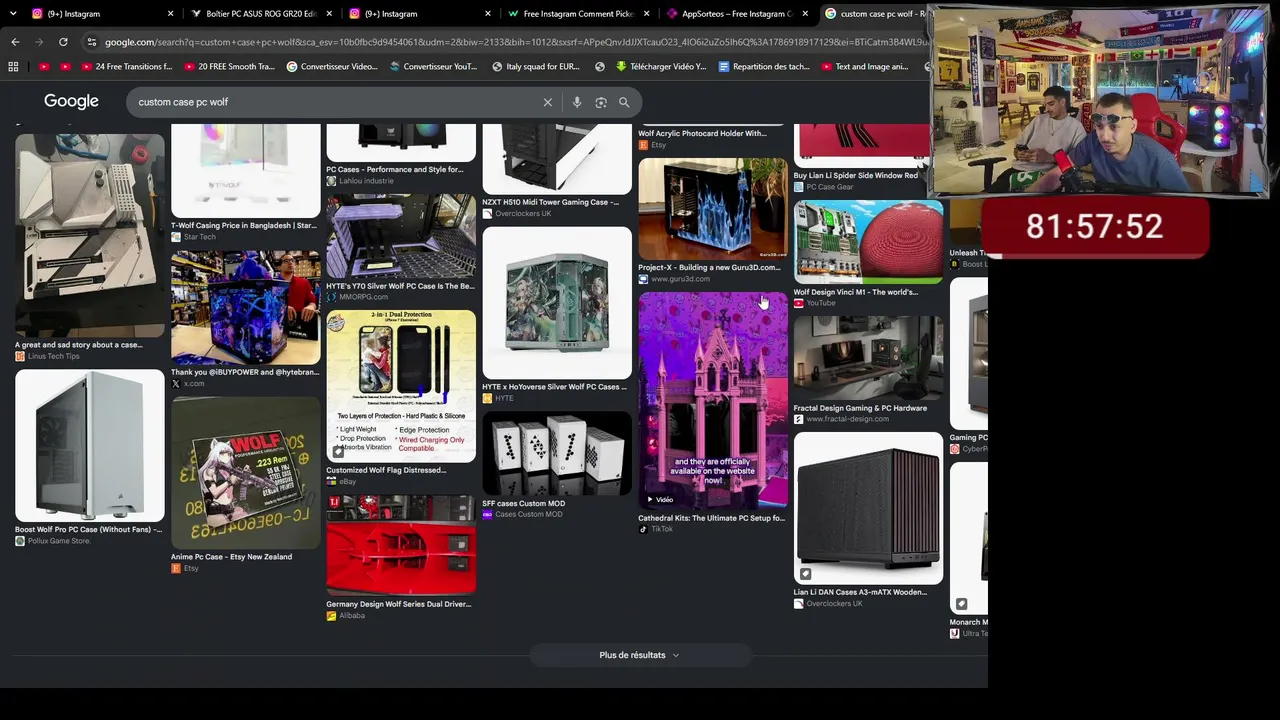Screen dimensions: 1280x720
Task: Open the Anime Pc Case WOLF sticker image
Action: [x=246, y=473]
